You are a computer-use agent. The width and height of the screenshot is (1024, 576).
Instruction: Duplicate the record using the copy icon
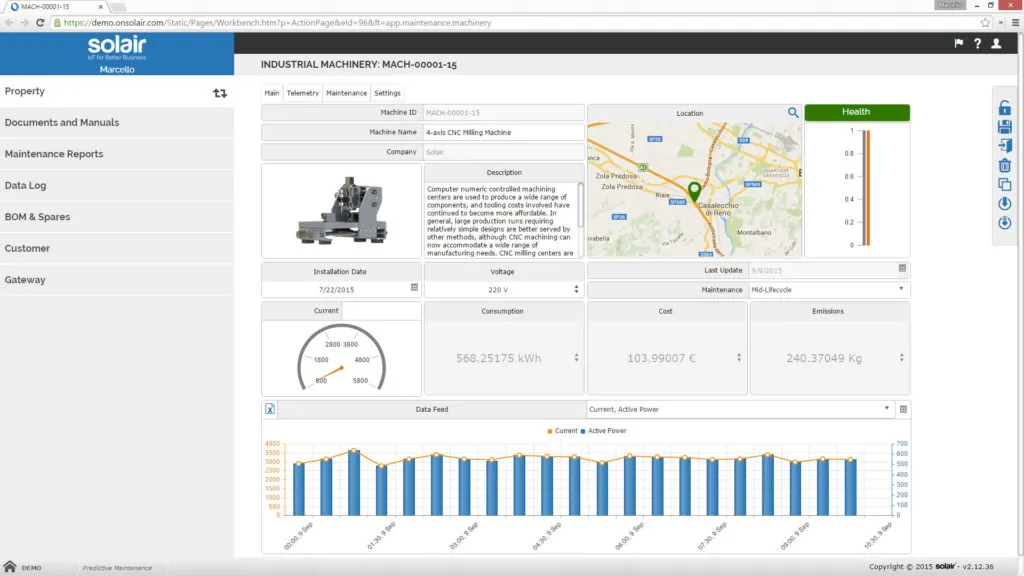(x=1005, y=184)
